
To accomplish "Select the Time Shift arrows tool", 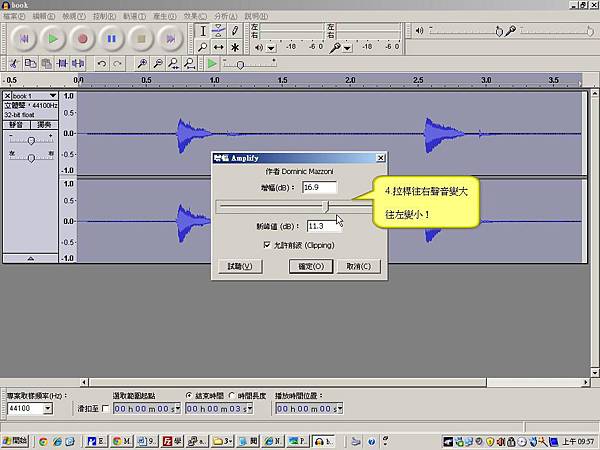I will [218, 47].
